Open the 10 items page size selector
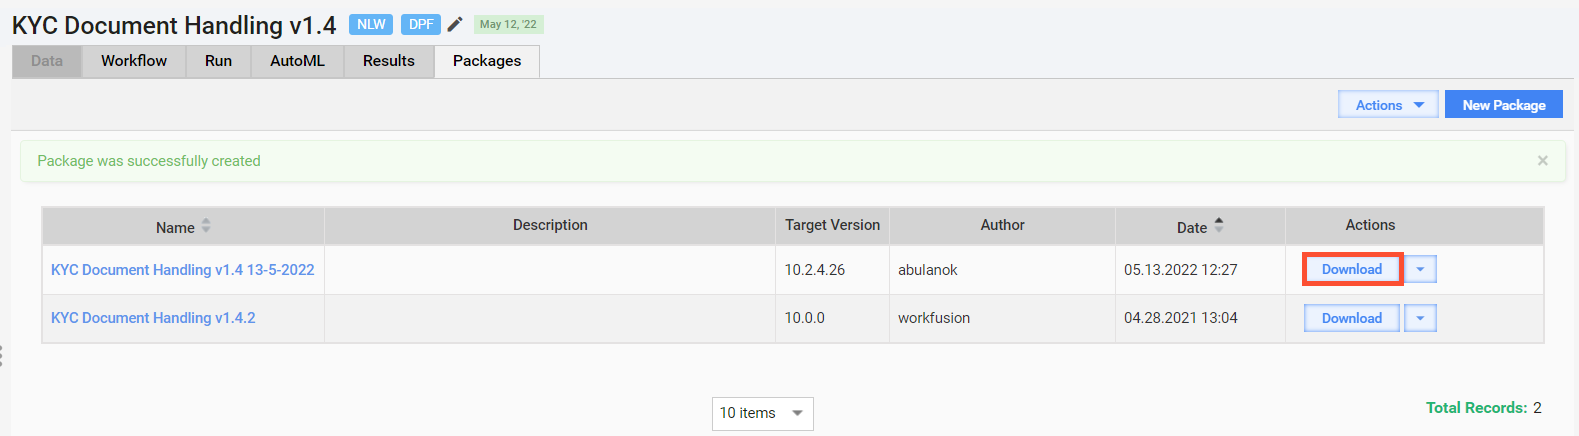Image resolution: width=1579 pixels, height=436 pixels. [x=762, y=413]
